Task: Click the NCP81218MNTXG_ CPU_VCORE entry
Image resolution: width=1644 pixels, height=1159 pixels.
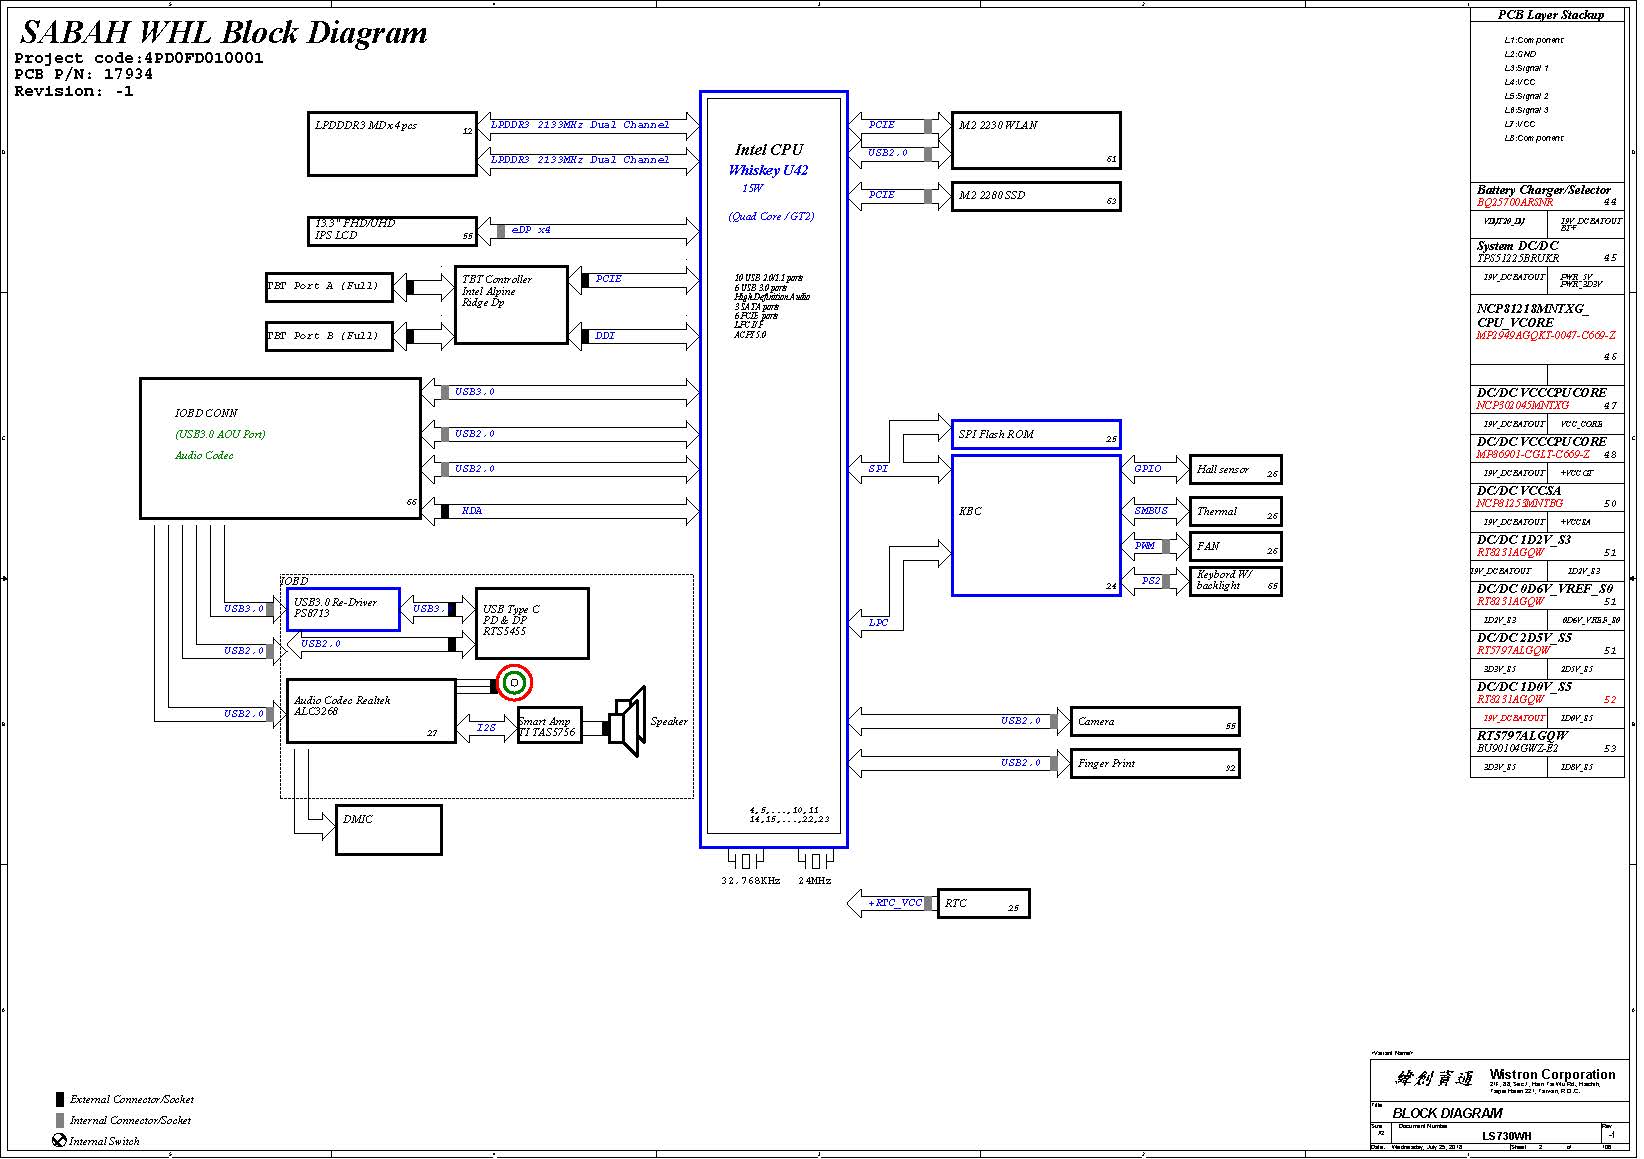Action: click(x=1532, y=316)
